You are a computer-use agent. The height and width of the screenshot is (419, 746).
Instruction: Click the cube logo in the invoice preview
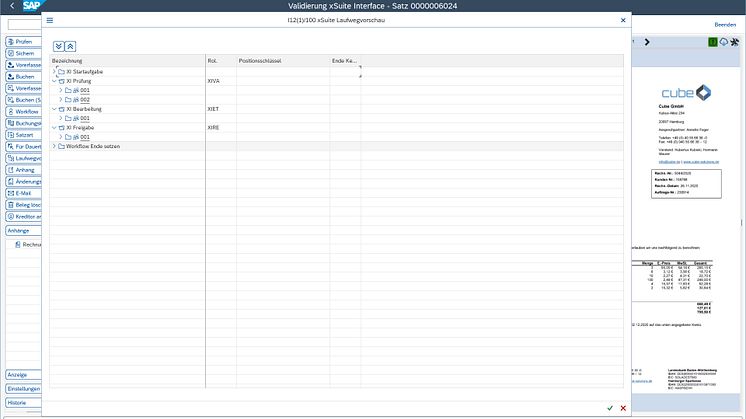click(686, 93)
